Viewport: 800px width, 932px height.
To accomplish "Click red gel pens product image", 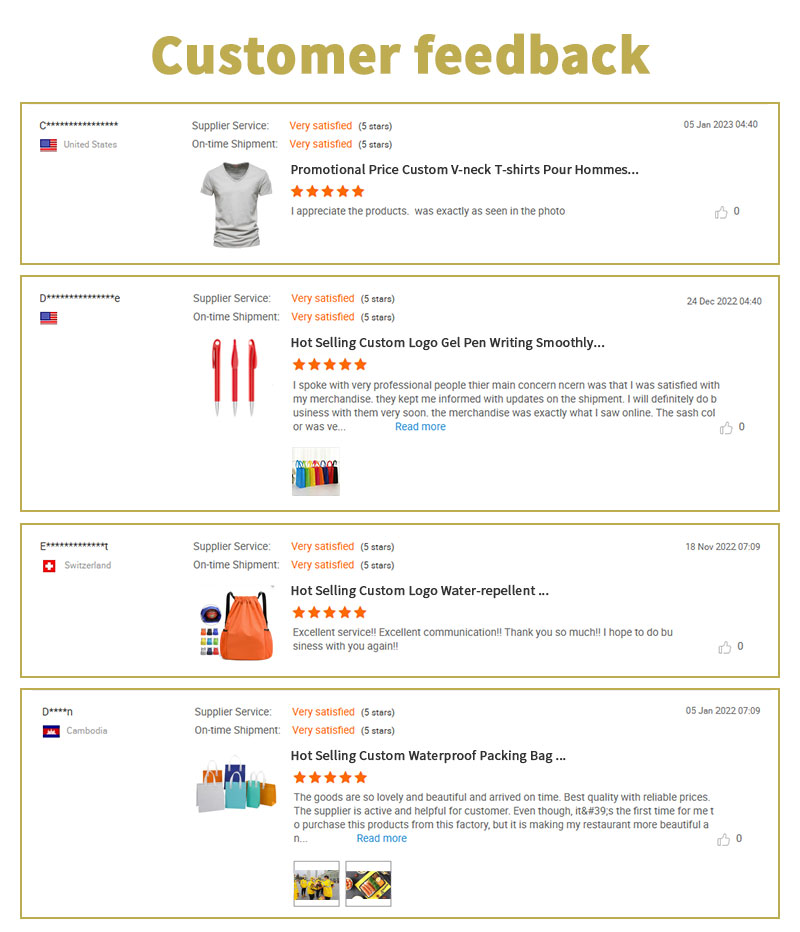I will [235, 376].
